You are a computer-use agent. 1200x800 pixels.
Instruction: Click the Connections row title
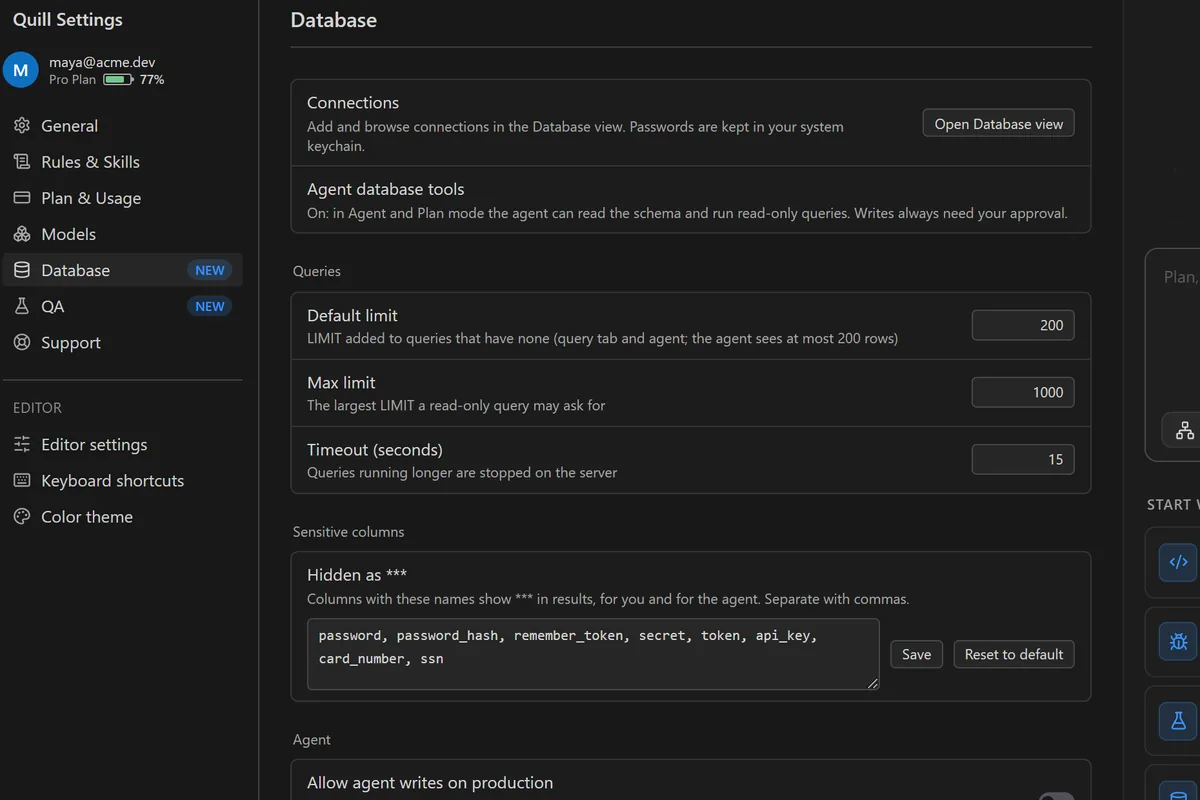pyautogui.click(x=353, y=102)
